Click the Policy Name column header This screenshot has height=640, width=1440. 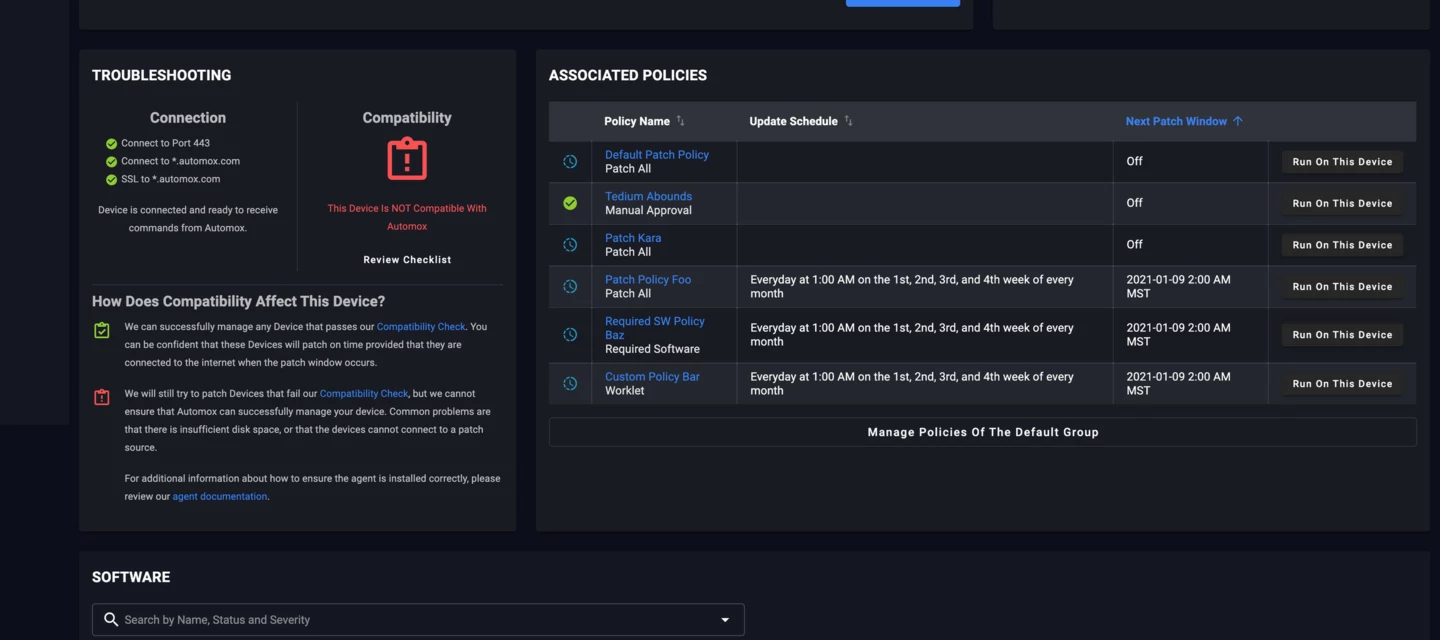(637, 121)
